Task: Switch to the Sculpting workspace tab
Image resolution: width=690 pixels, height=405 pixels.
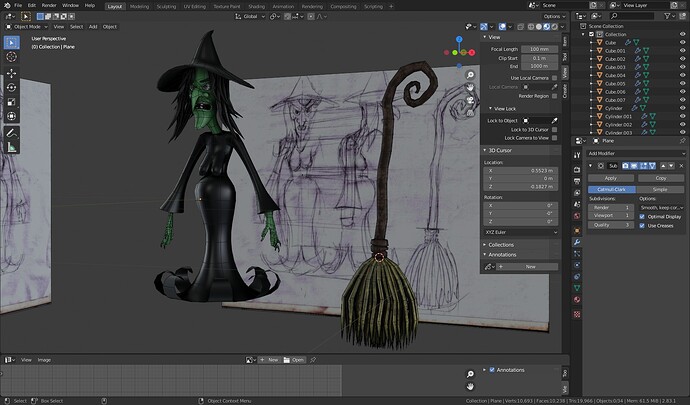Action: point(166,6)
